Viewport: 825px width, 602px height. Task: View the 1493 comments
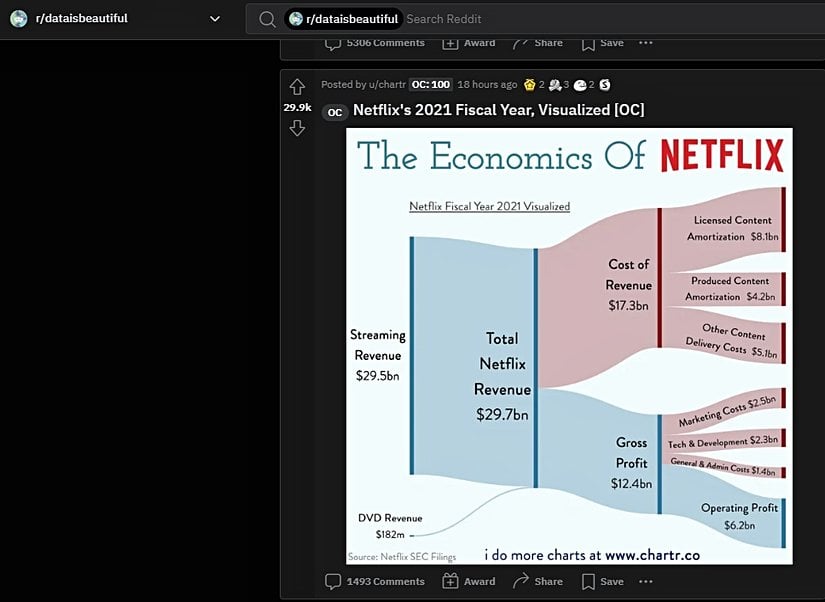[x=384, y=581]
